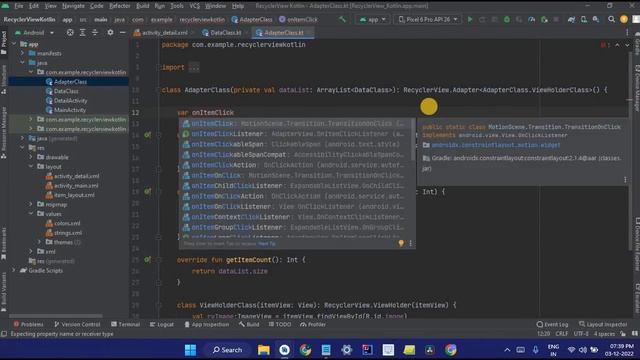Screen dimensions: 640x360
Task: Click the green hammer Make Project icon
Action: coord(342,19)
